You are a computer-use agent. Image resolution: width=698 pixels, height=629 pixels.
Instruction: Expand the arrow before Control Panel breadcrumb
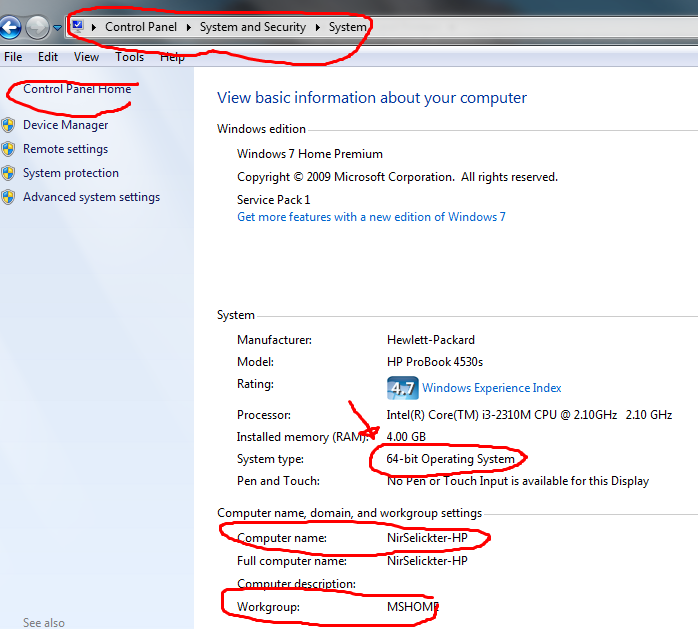coord(94,28)
